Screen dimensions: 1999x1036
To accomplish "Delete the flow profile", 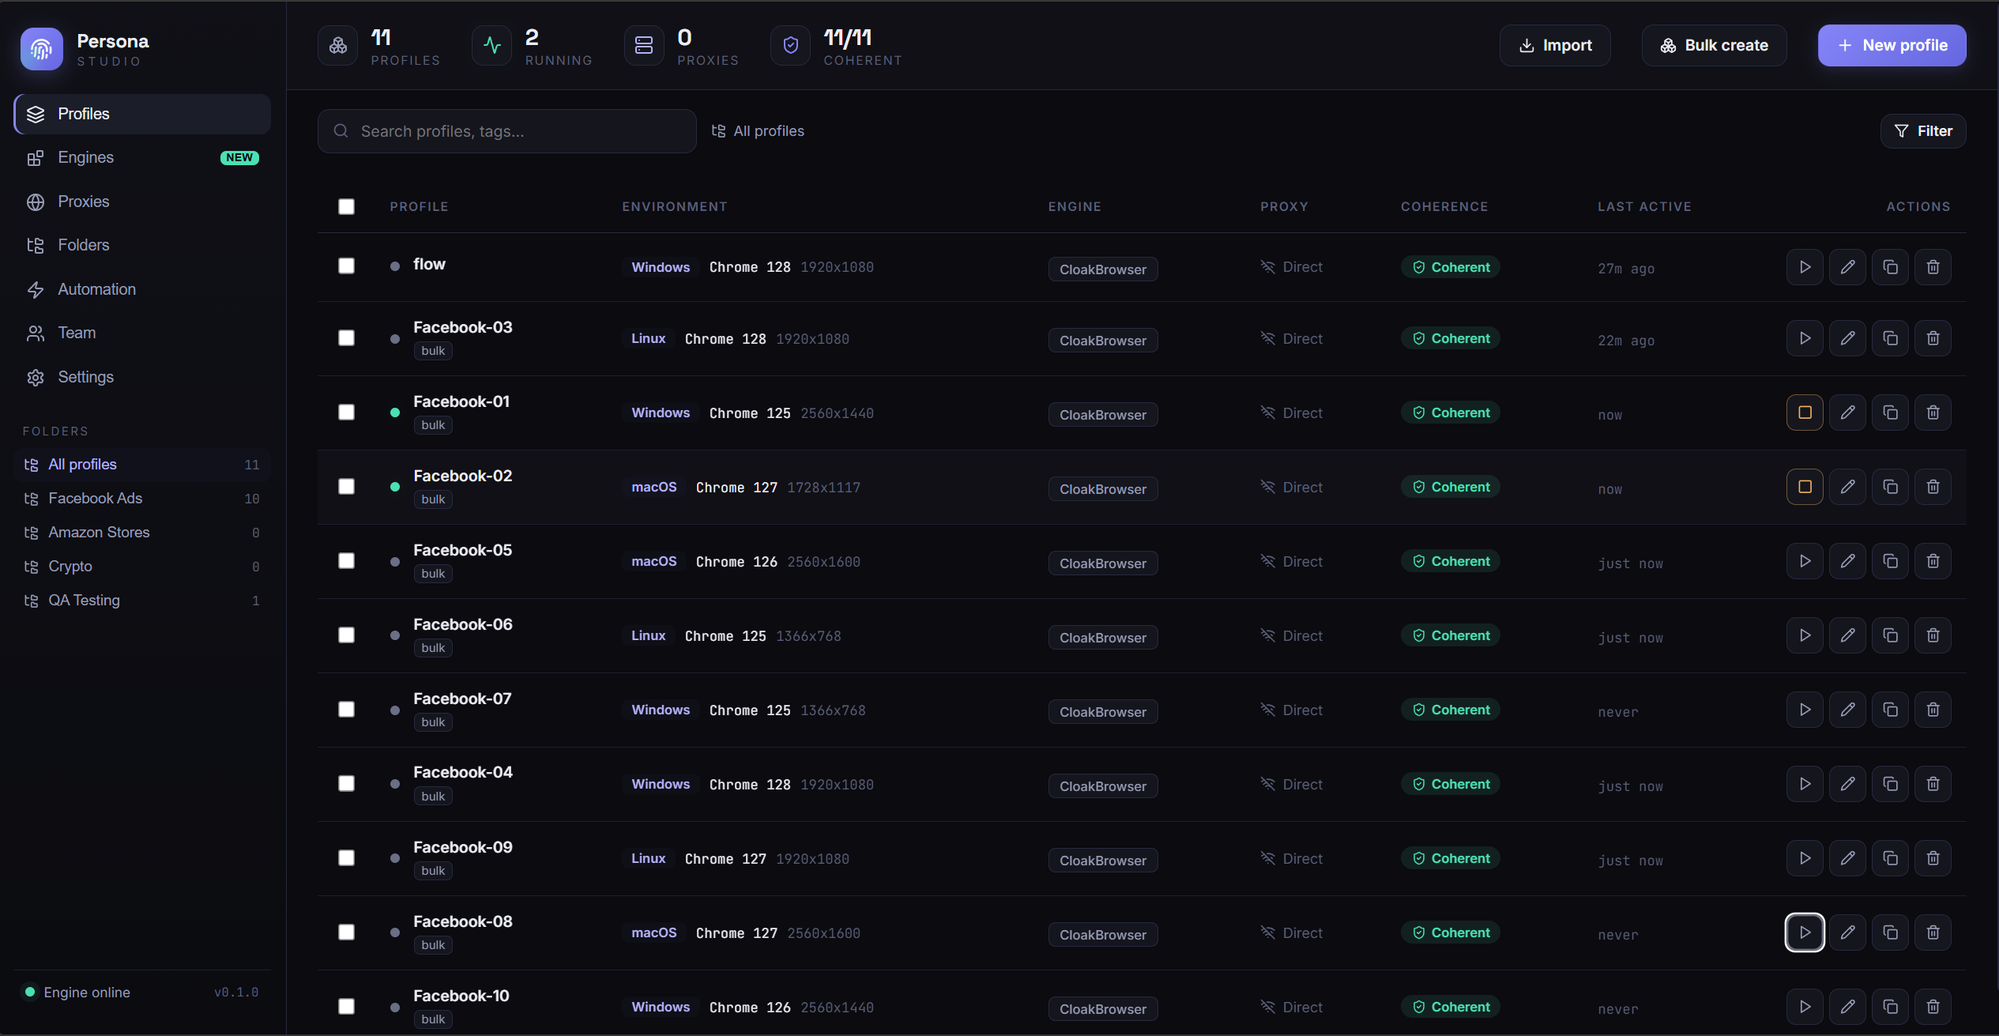I will pos(1933,267).
